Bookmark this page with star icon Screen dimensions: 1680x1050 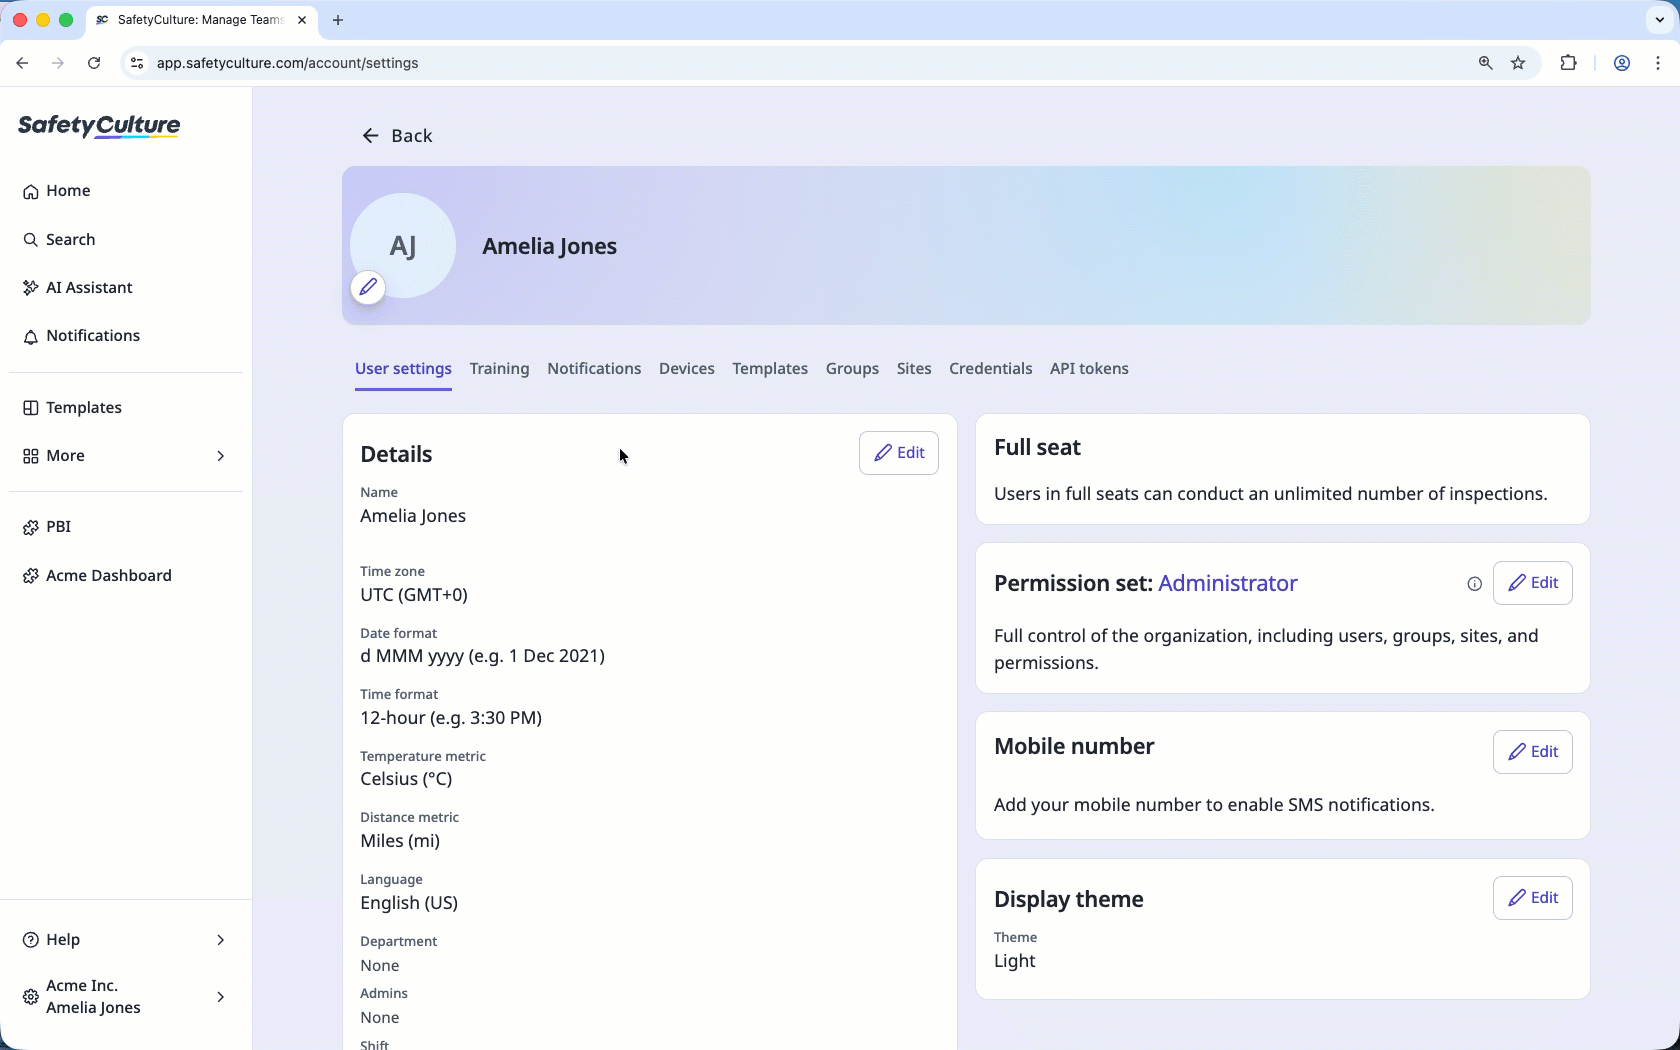point(1518,63)
